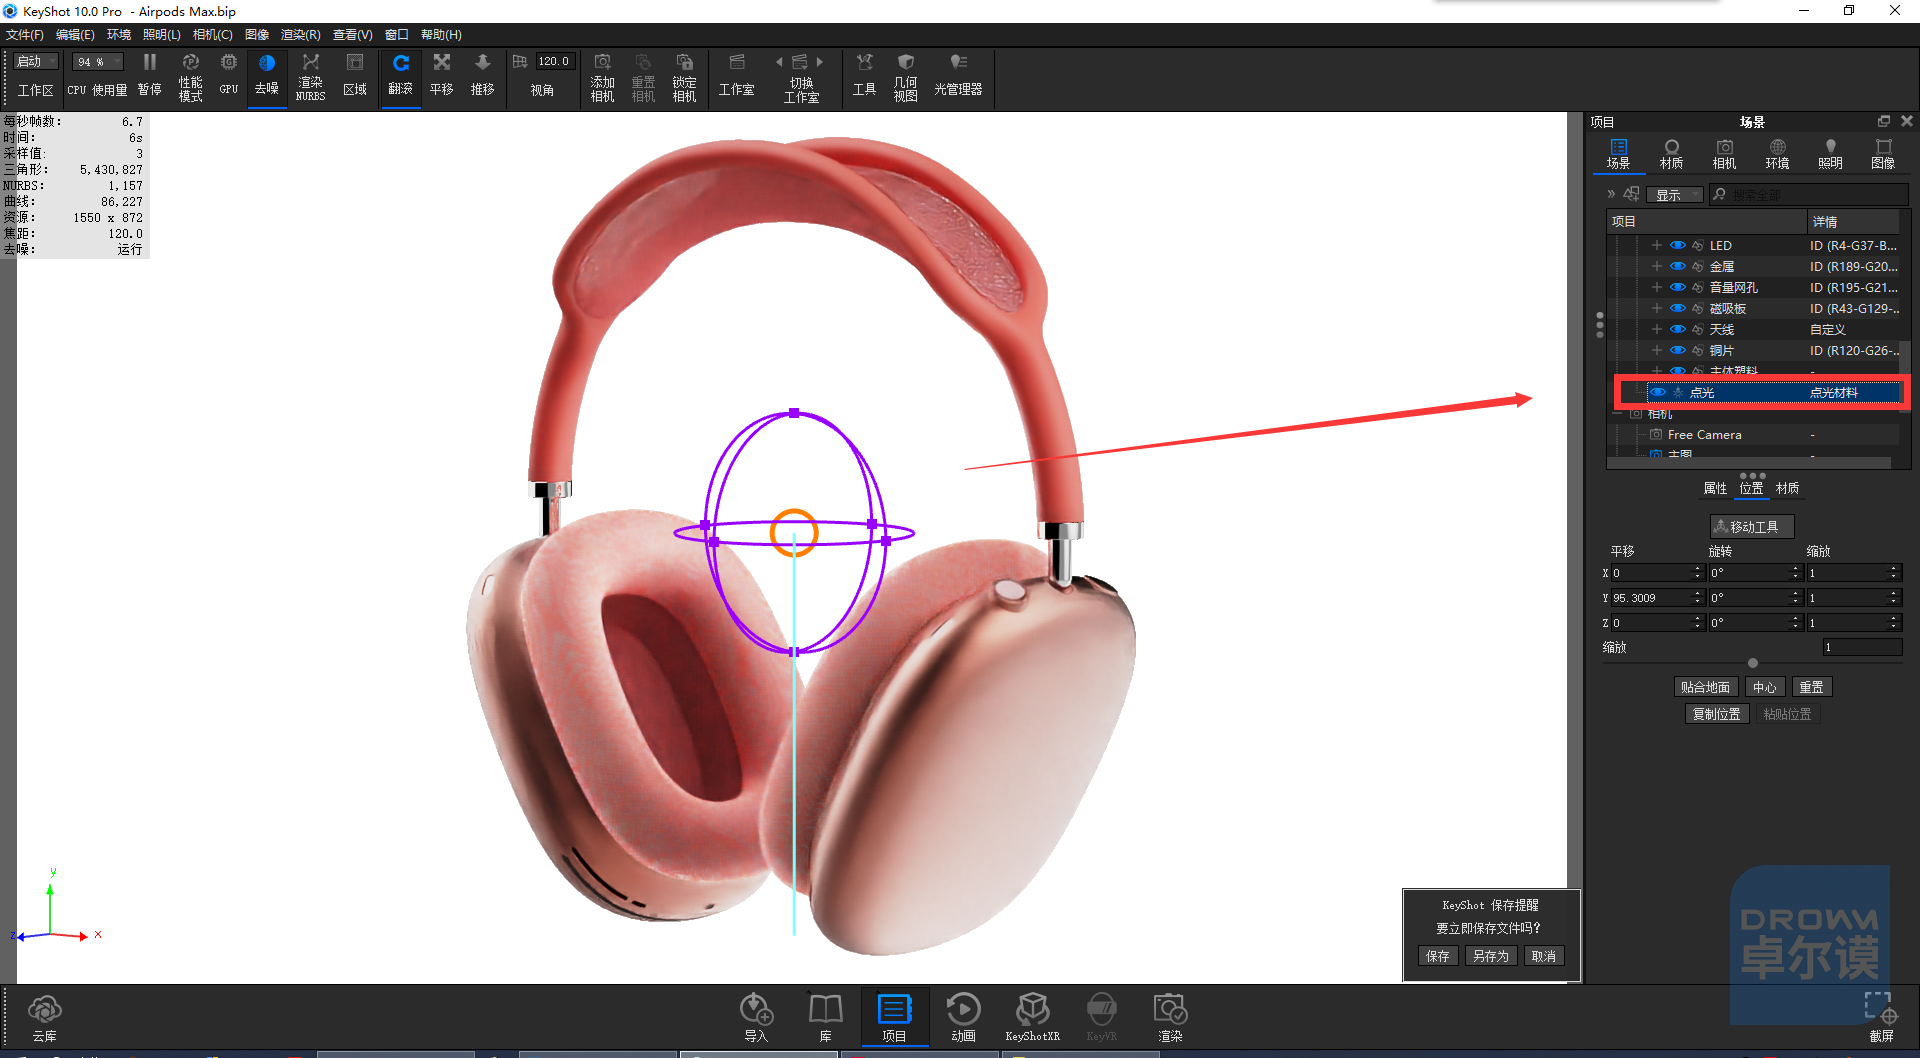
Task: Toggle GPU rendering mode
Action: click(229, 75)
